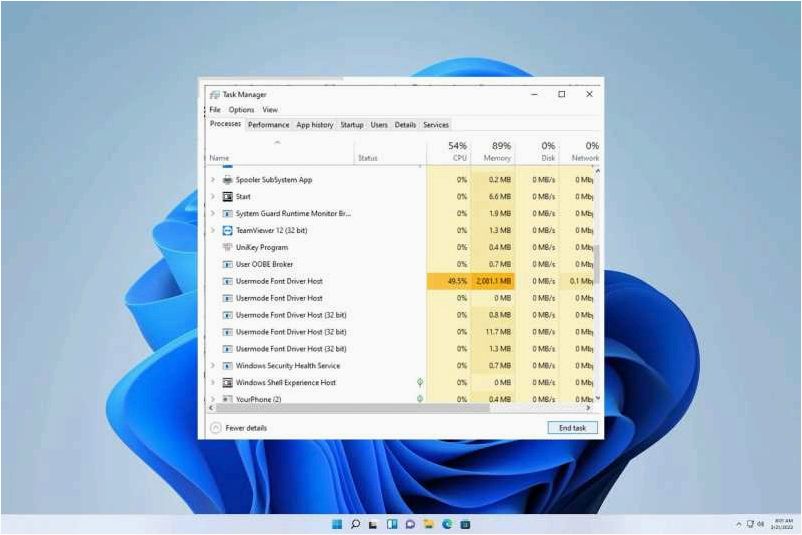Open Widgets from the taskbar

392,524
